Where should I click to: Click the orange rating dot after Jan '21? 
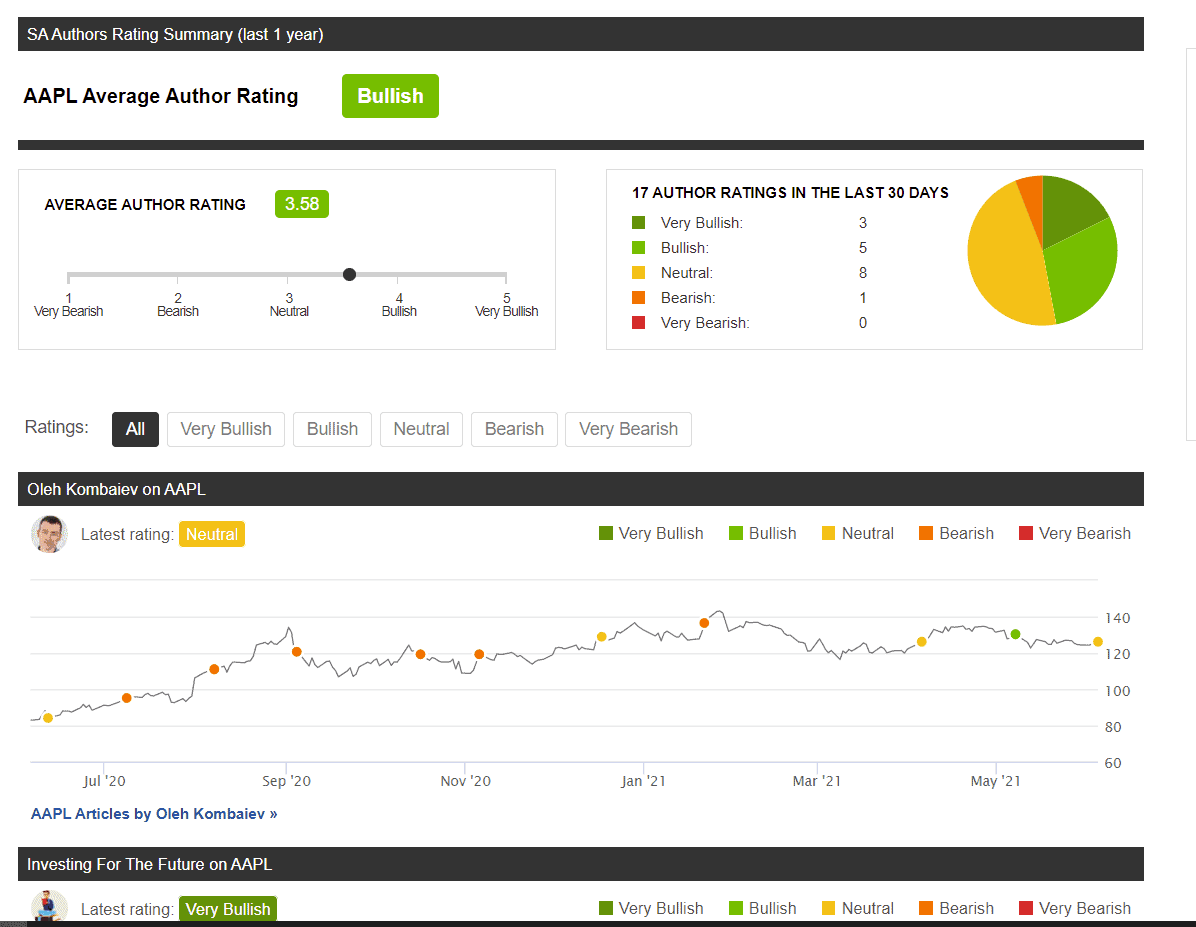click(x=704, y=623)
